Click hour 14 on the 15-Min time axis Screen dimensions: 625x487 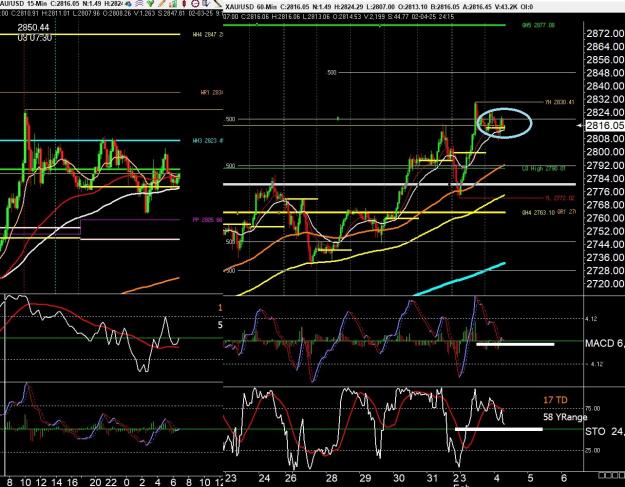57,482
